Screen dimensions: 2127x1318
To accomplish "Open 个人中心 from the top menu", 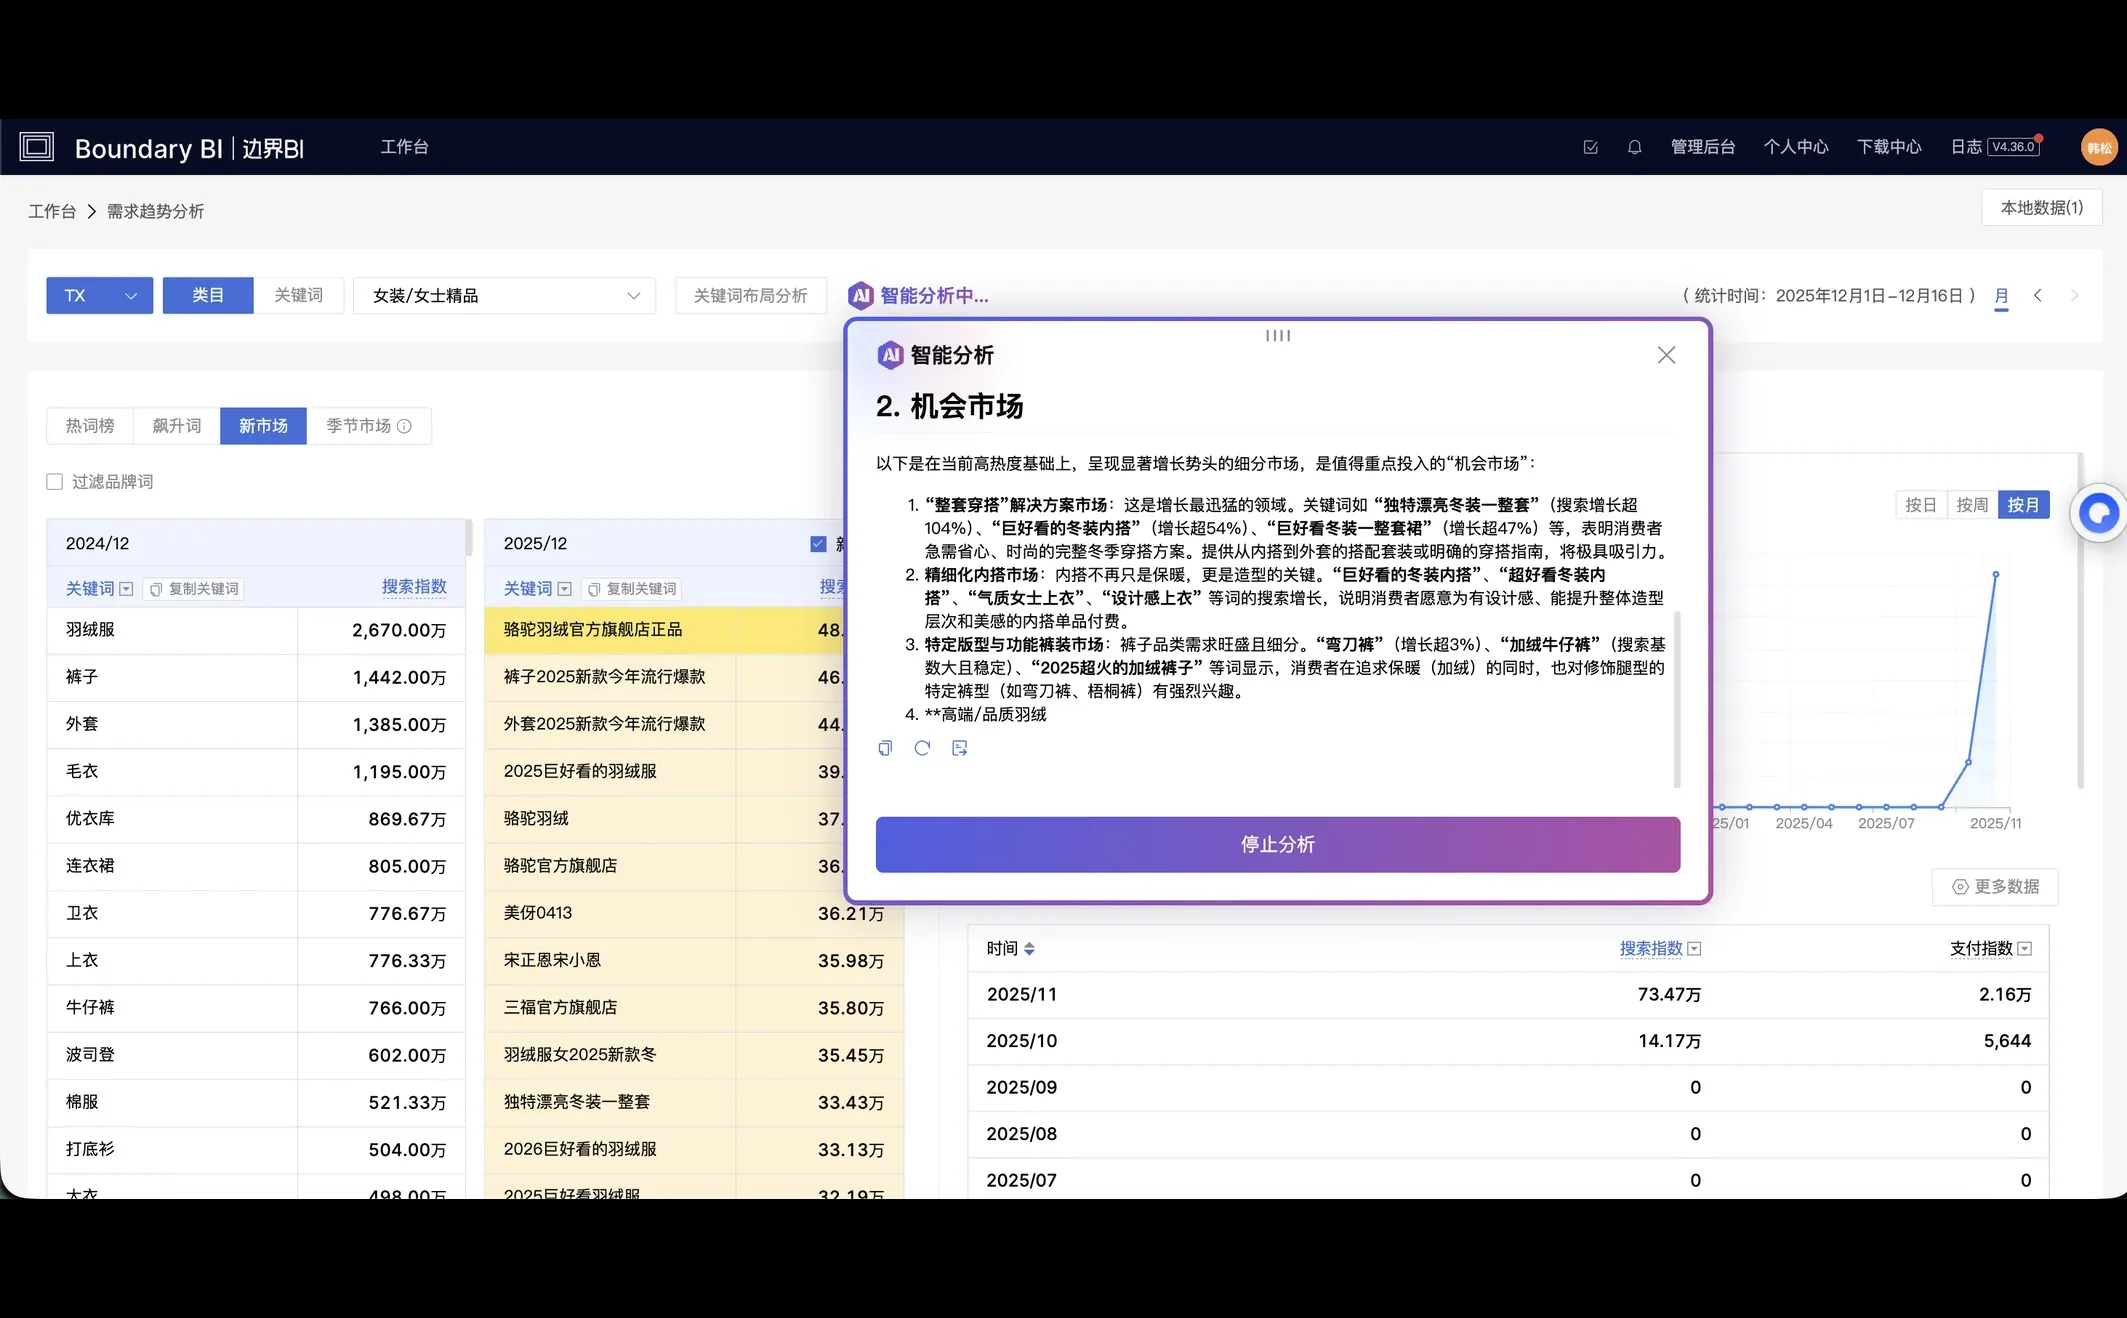I will 1795,146.
